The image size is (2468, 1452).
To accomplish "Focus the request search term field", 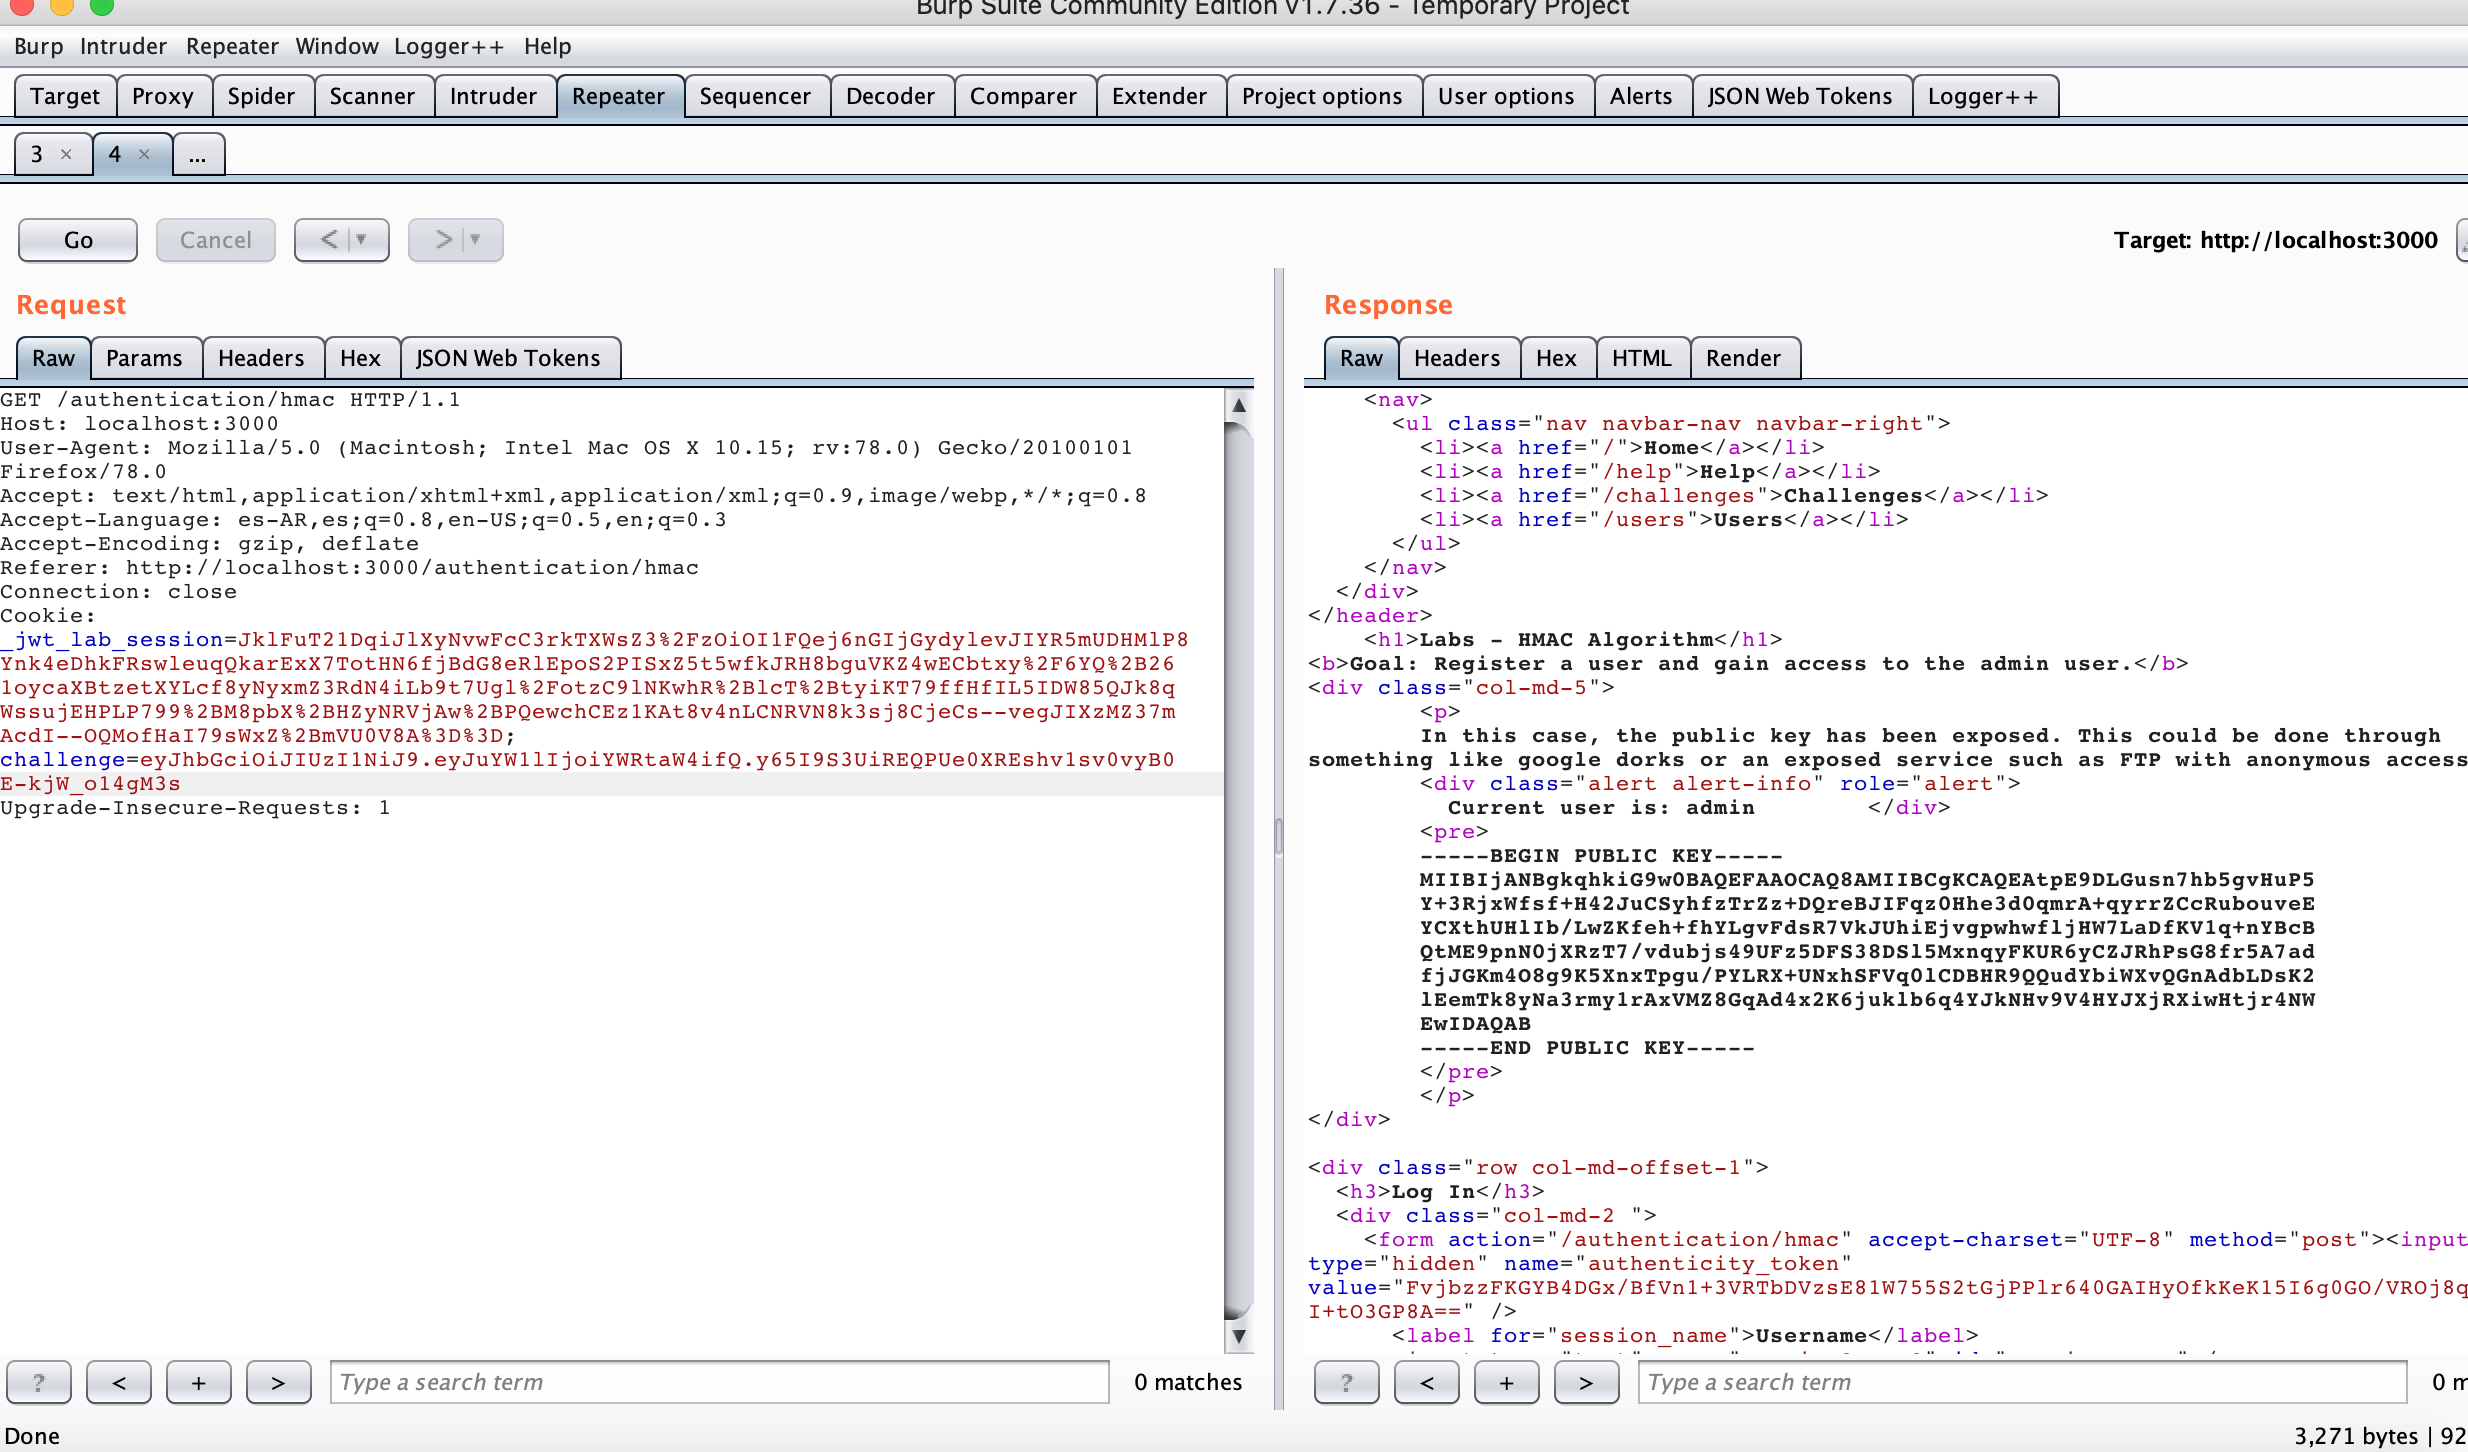I will [720, 1382].
